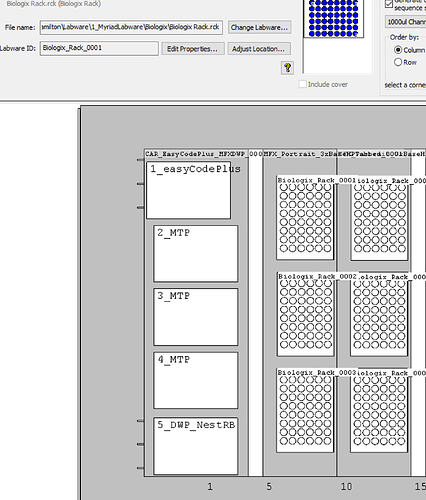426x500 pixels.
Task: Enable the Include cover checkbox
Action: [x=303, y=84]
